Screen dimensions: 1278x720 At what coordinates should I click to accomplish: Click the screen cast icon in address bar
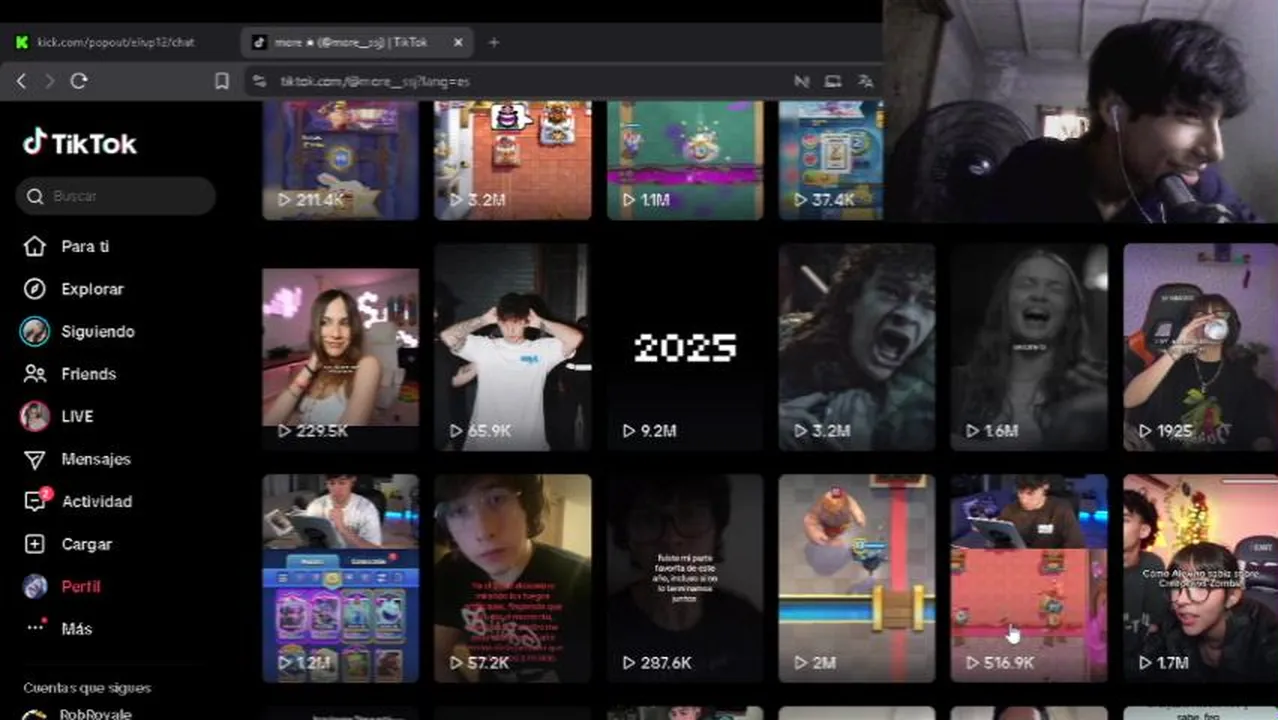[833, 81]
